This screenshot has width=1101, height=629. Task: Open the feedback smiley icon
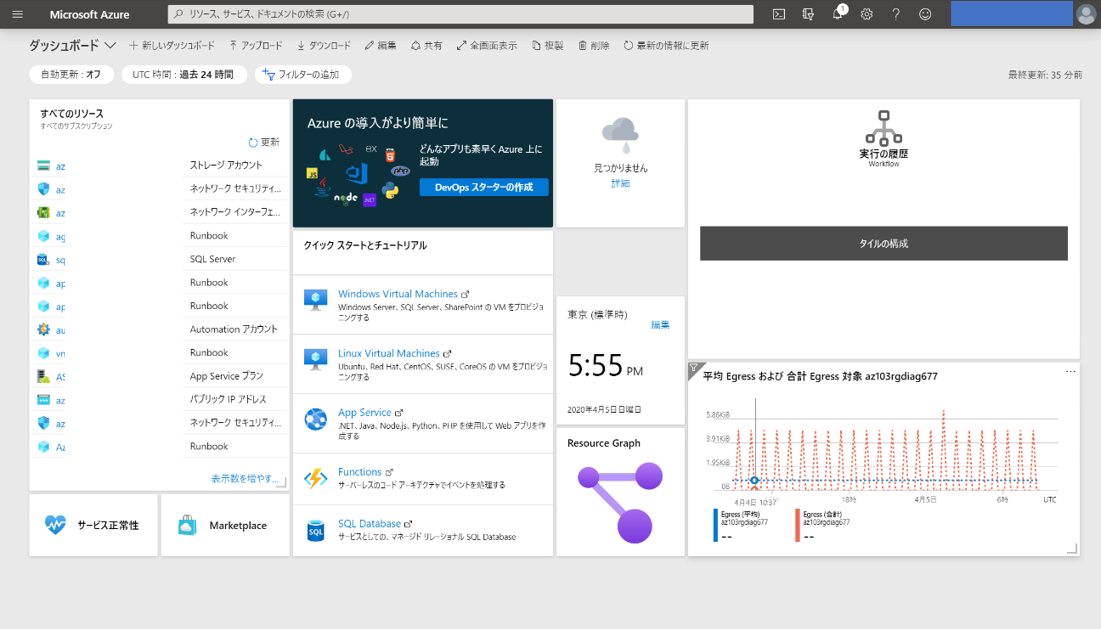[925, 14]
